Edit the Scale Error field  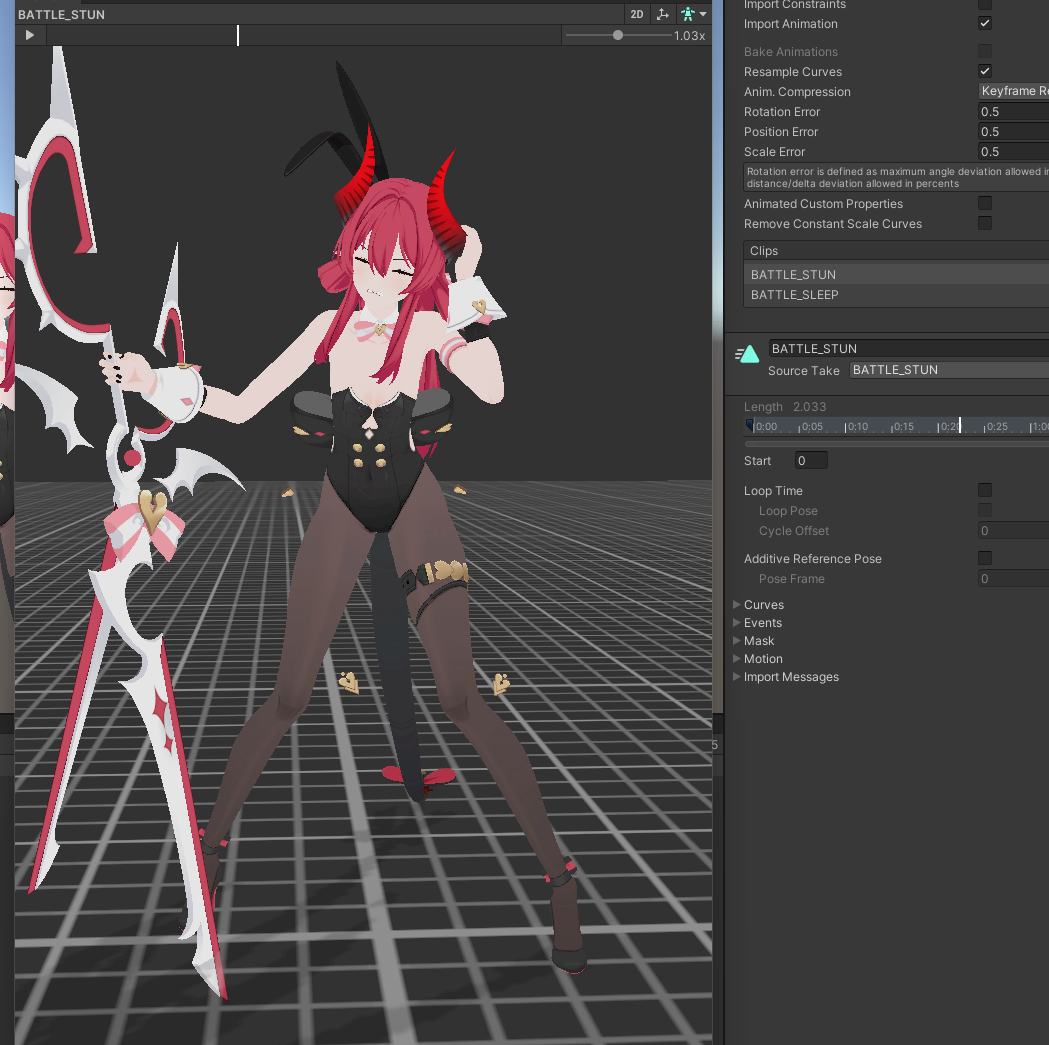(1014, 152)
